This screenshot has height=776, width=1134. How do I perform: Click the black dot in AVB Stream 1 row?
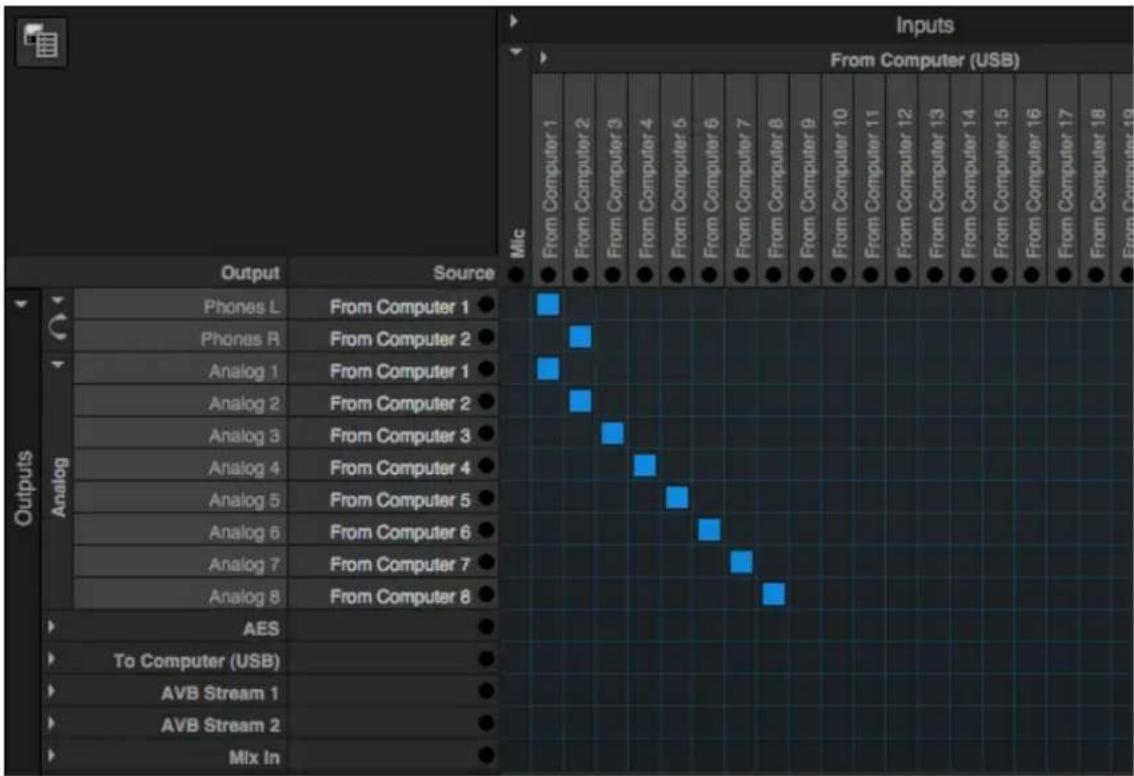tap(487, 691)
